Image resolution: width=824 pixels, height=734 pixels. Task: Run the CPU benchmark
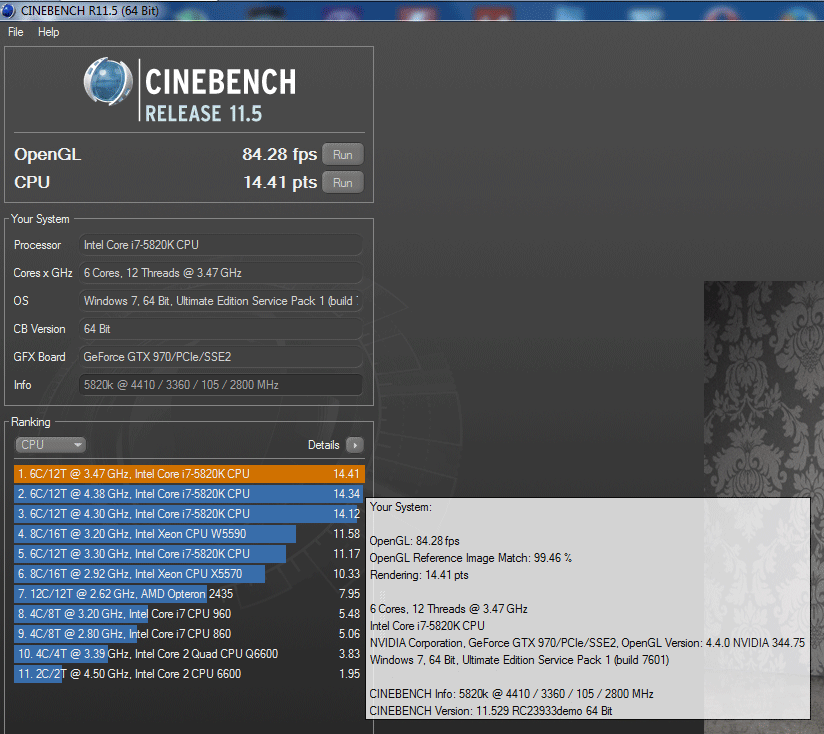343,183
